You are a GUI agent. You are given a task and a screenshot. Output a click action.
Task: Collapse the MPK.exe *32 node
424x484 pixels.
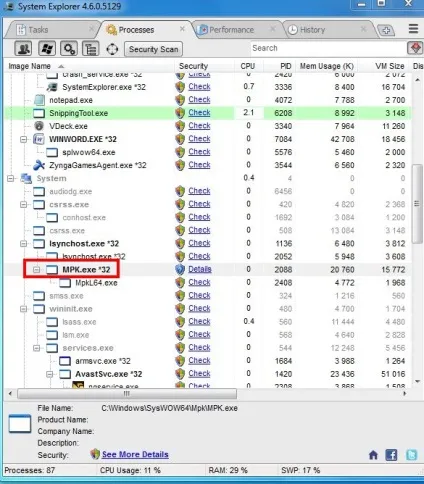pos(37,270)
